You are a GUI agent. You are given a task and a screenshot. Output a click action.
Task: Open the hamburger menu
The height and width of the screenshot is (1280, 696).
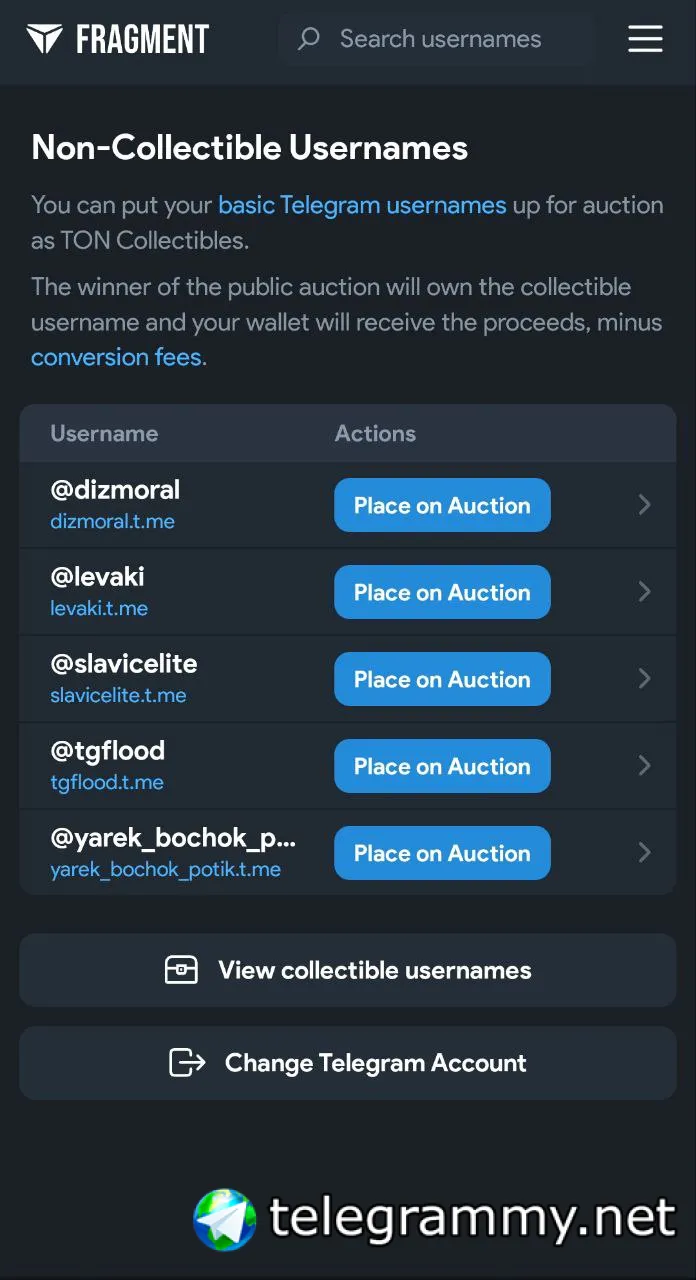click(645, 39)
